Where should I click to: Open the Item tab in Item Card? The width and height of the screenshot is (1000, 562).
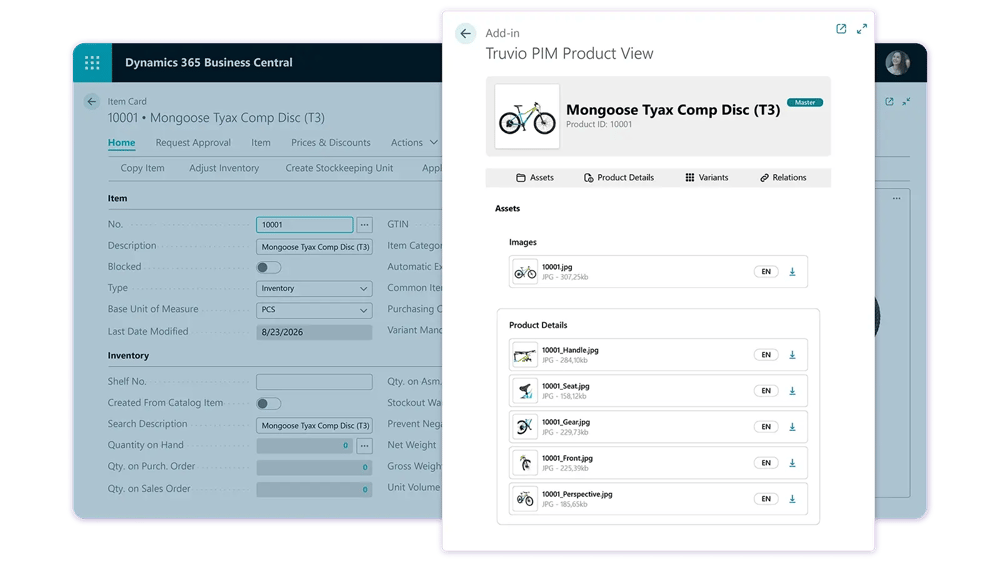pyautogui.click(x=261, y=142)
